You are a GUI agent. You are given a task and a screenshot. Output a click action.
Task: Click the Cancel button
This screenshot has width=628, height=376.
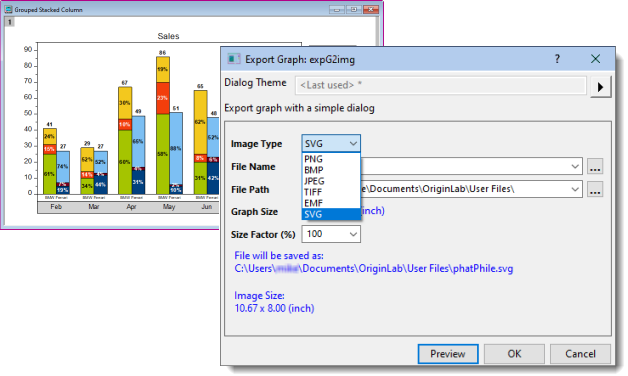pyautogui.click(x=580, y=354)
